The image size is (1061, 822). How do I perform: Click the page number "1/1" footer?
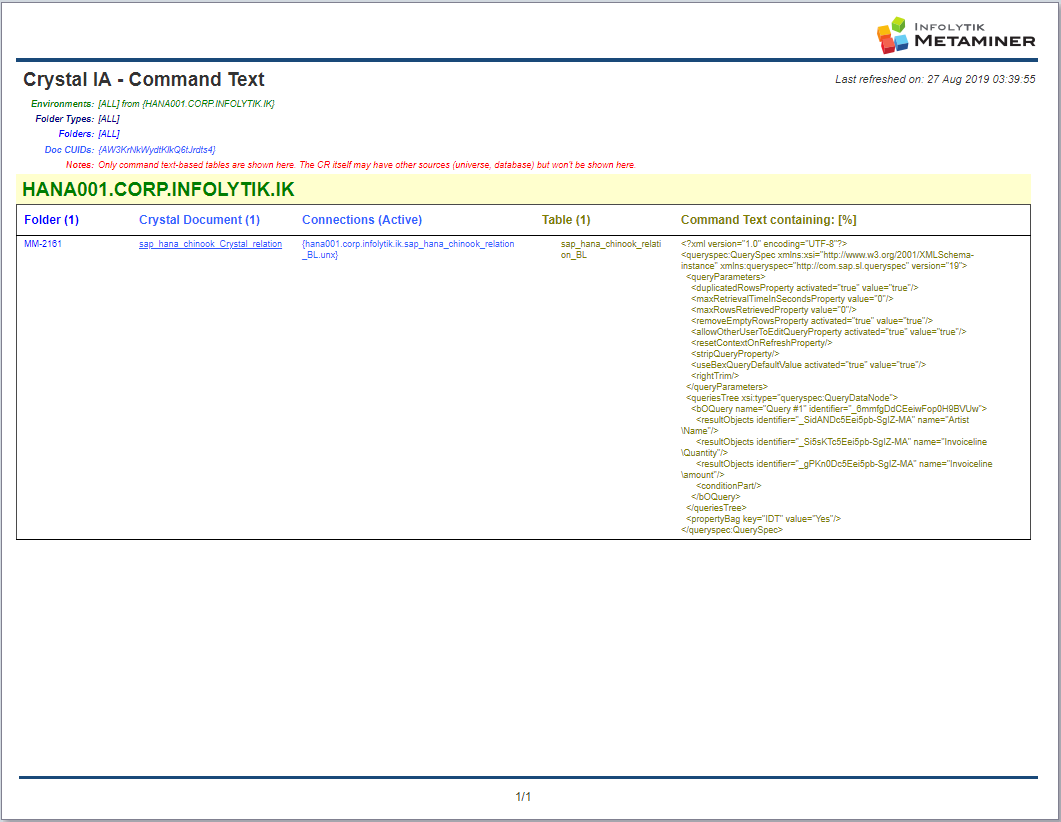point(523,797)
